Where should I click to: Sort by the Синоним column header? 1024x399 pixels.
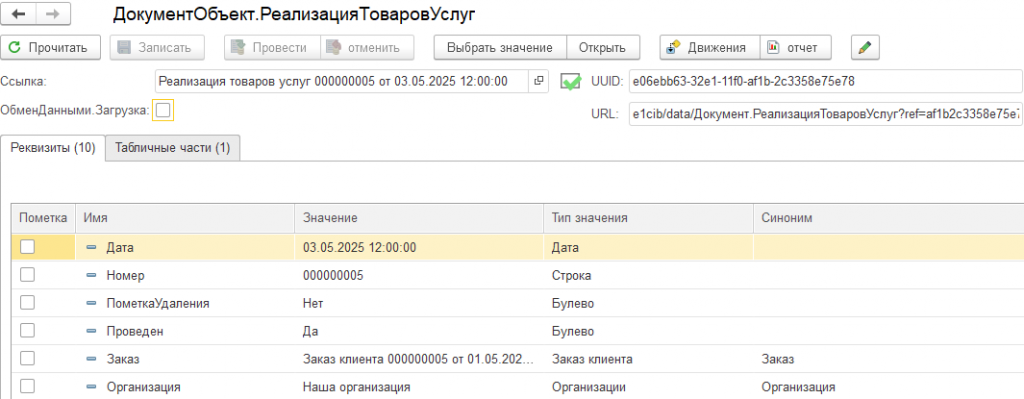[888, 219]
